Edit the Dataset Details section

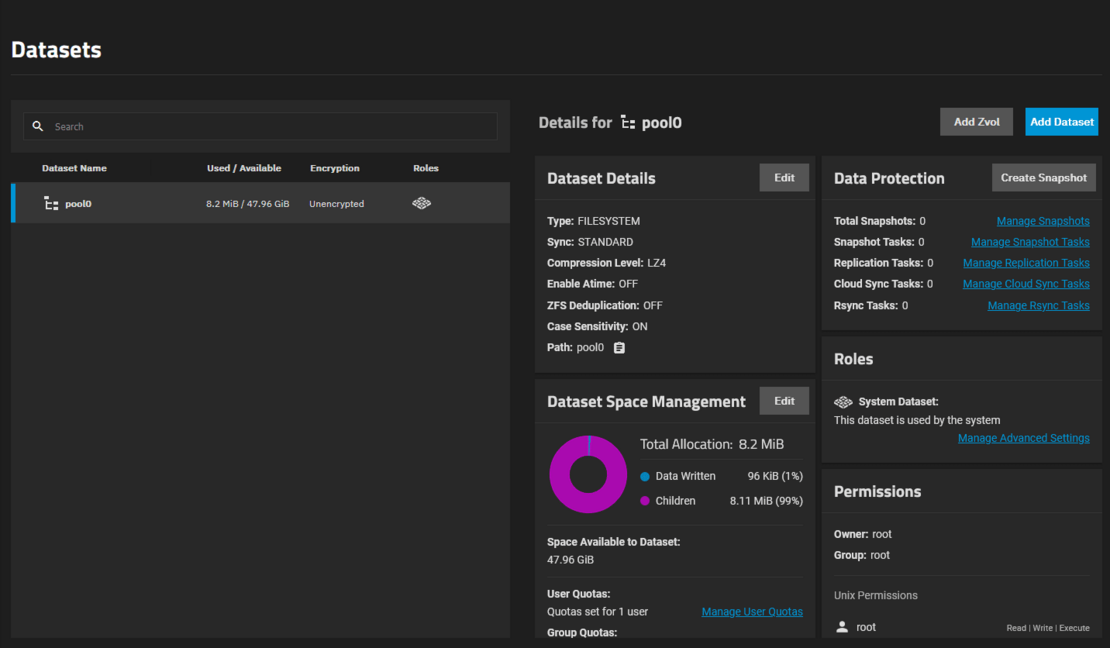[x=784, y=177]
